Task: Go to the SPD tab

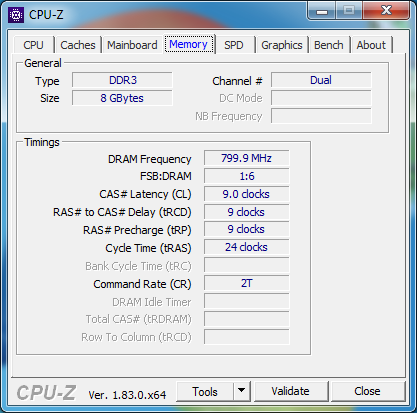Action: click(x=234, y=45)
